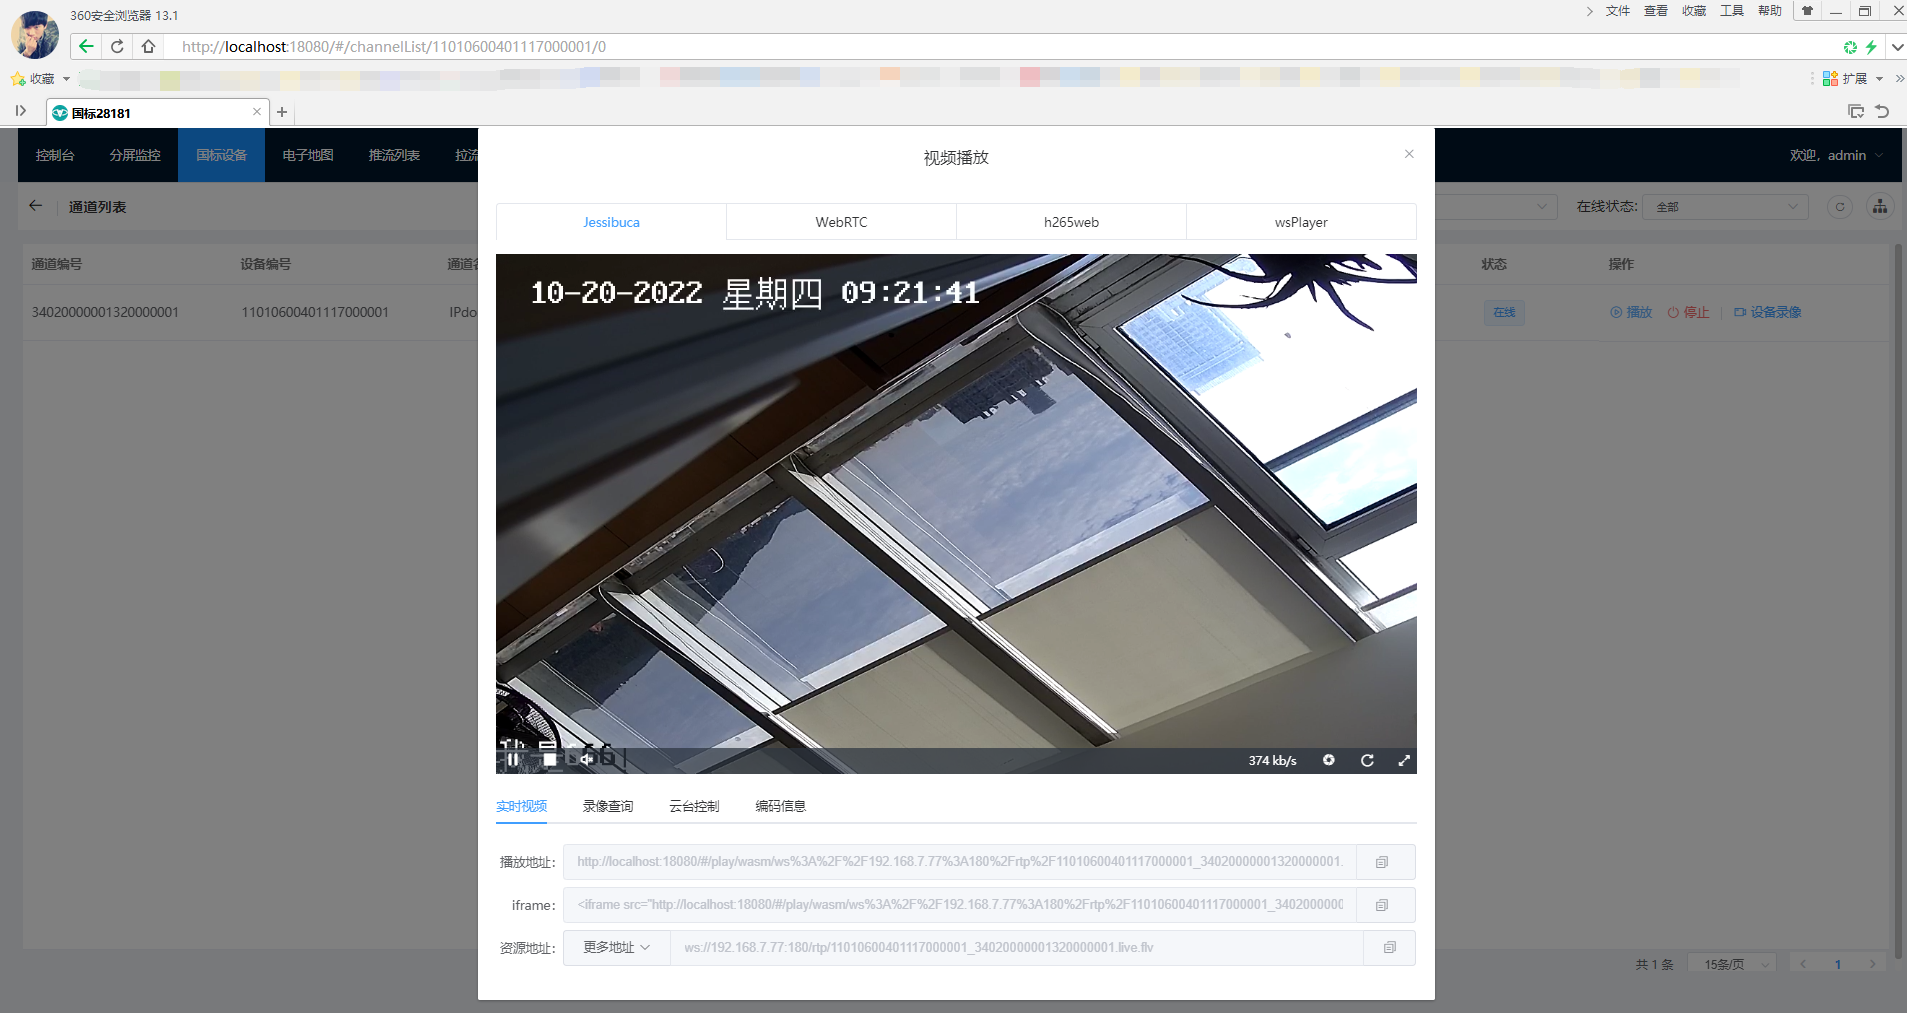This screenshot has width=1907, height=1013.
Task: Click the browser home icon
Action: click(148, 46)
